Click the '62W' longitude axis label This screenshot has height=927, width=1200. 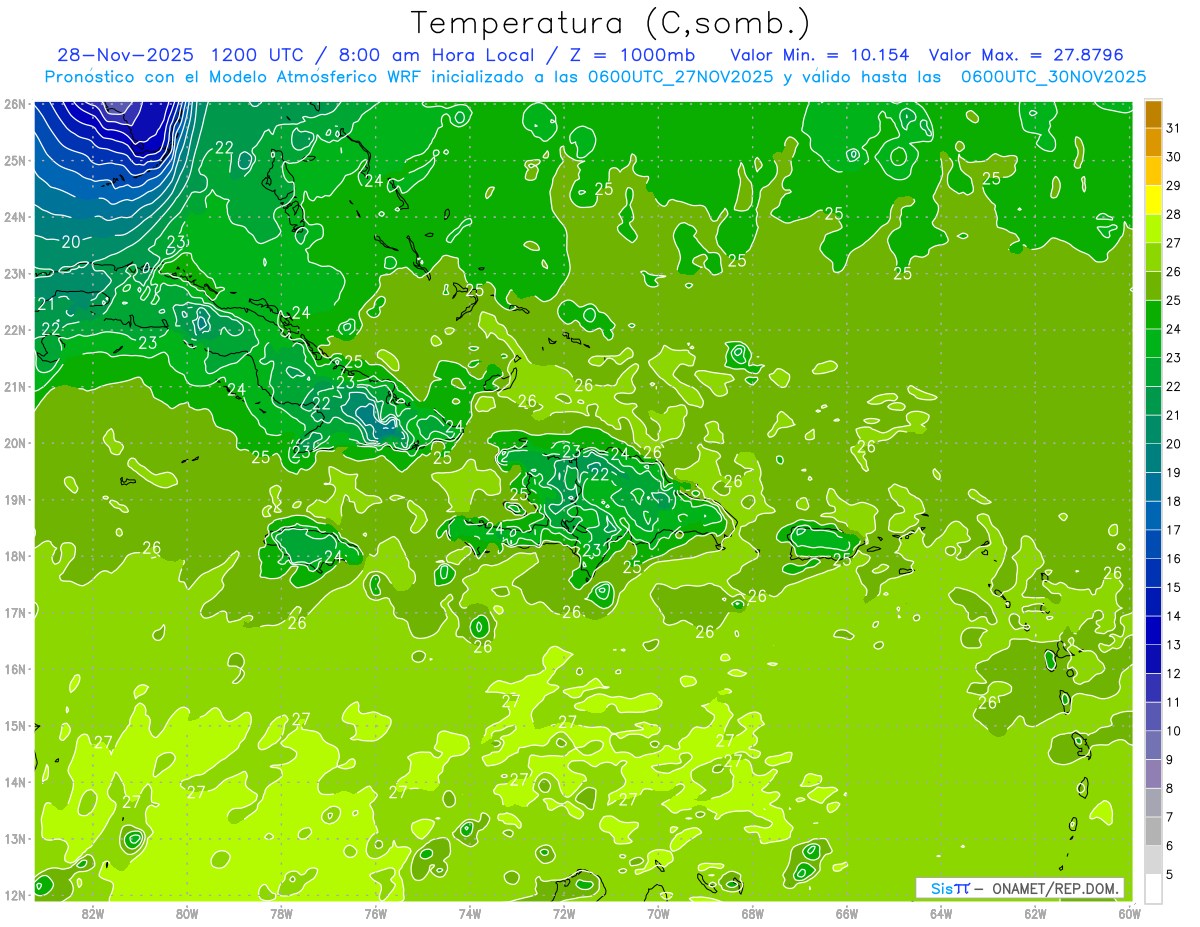pyautogui.click(x=1035, y=913)
